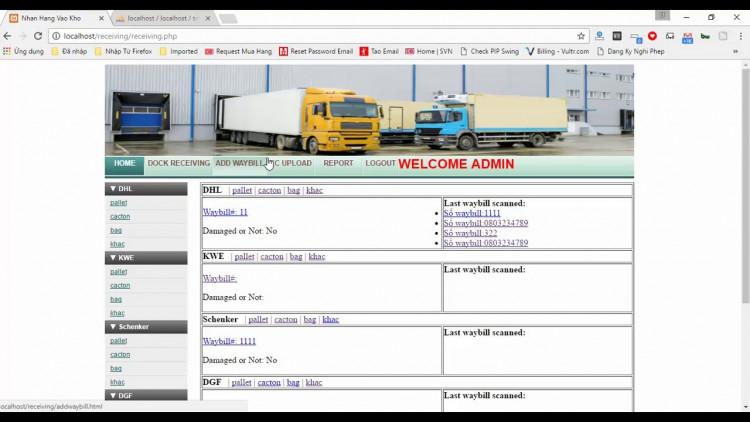Close the localhost phpMyAdmin tab
The height and width of the screenshot is (422, 750).
208,18
